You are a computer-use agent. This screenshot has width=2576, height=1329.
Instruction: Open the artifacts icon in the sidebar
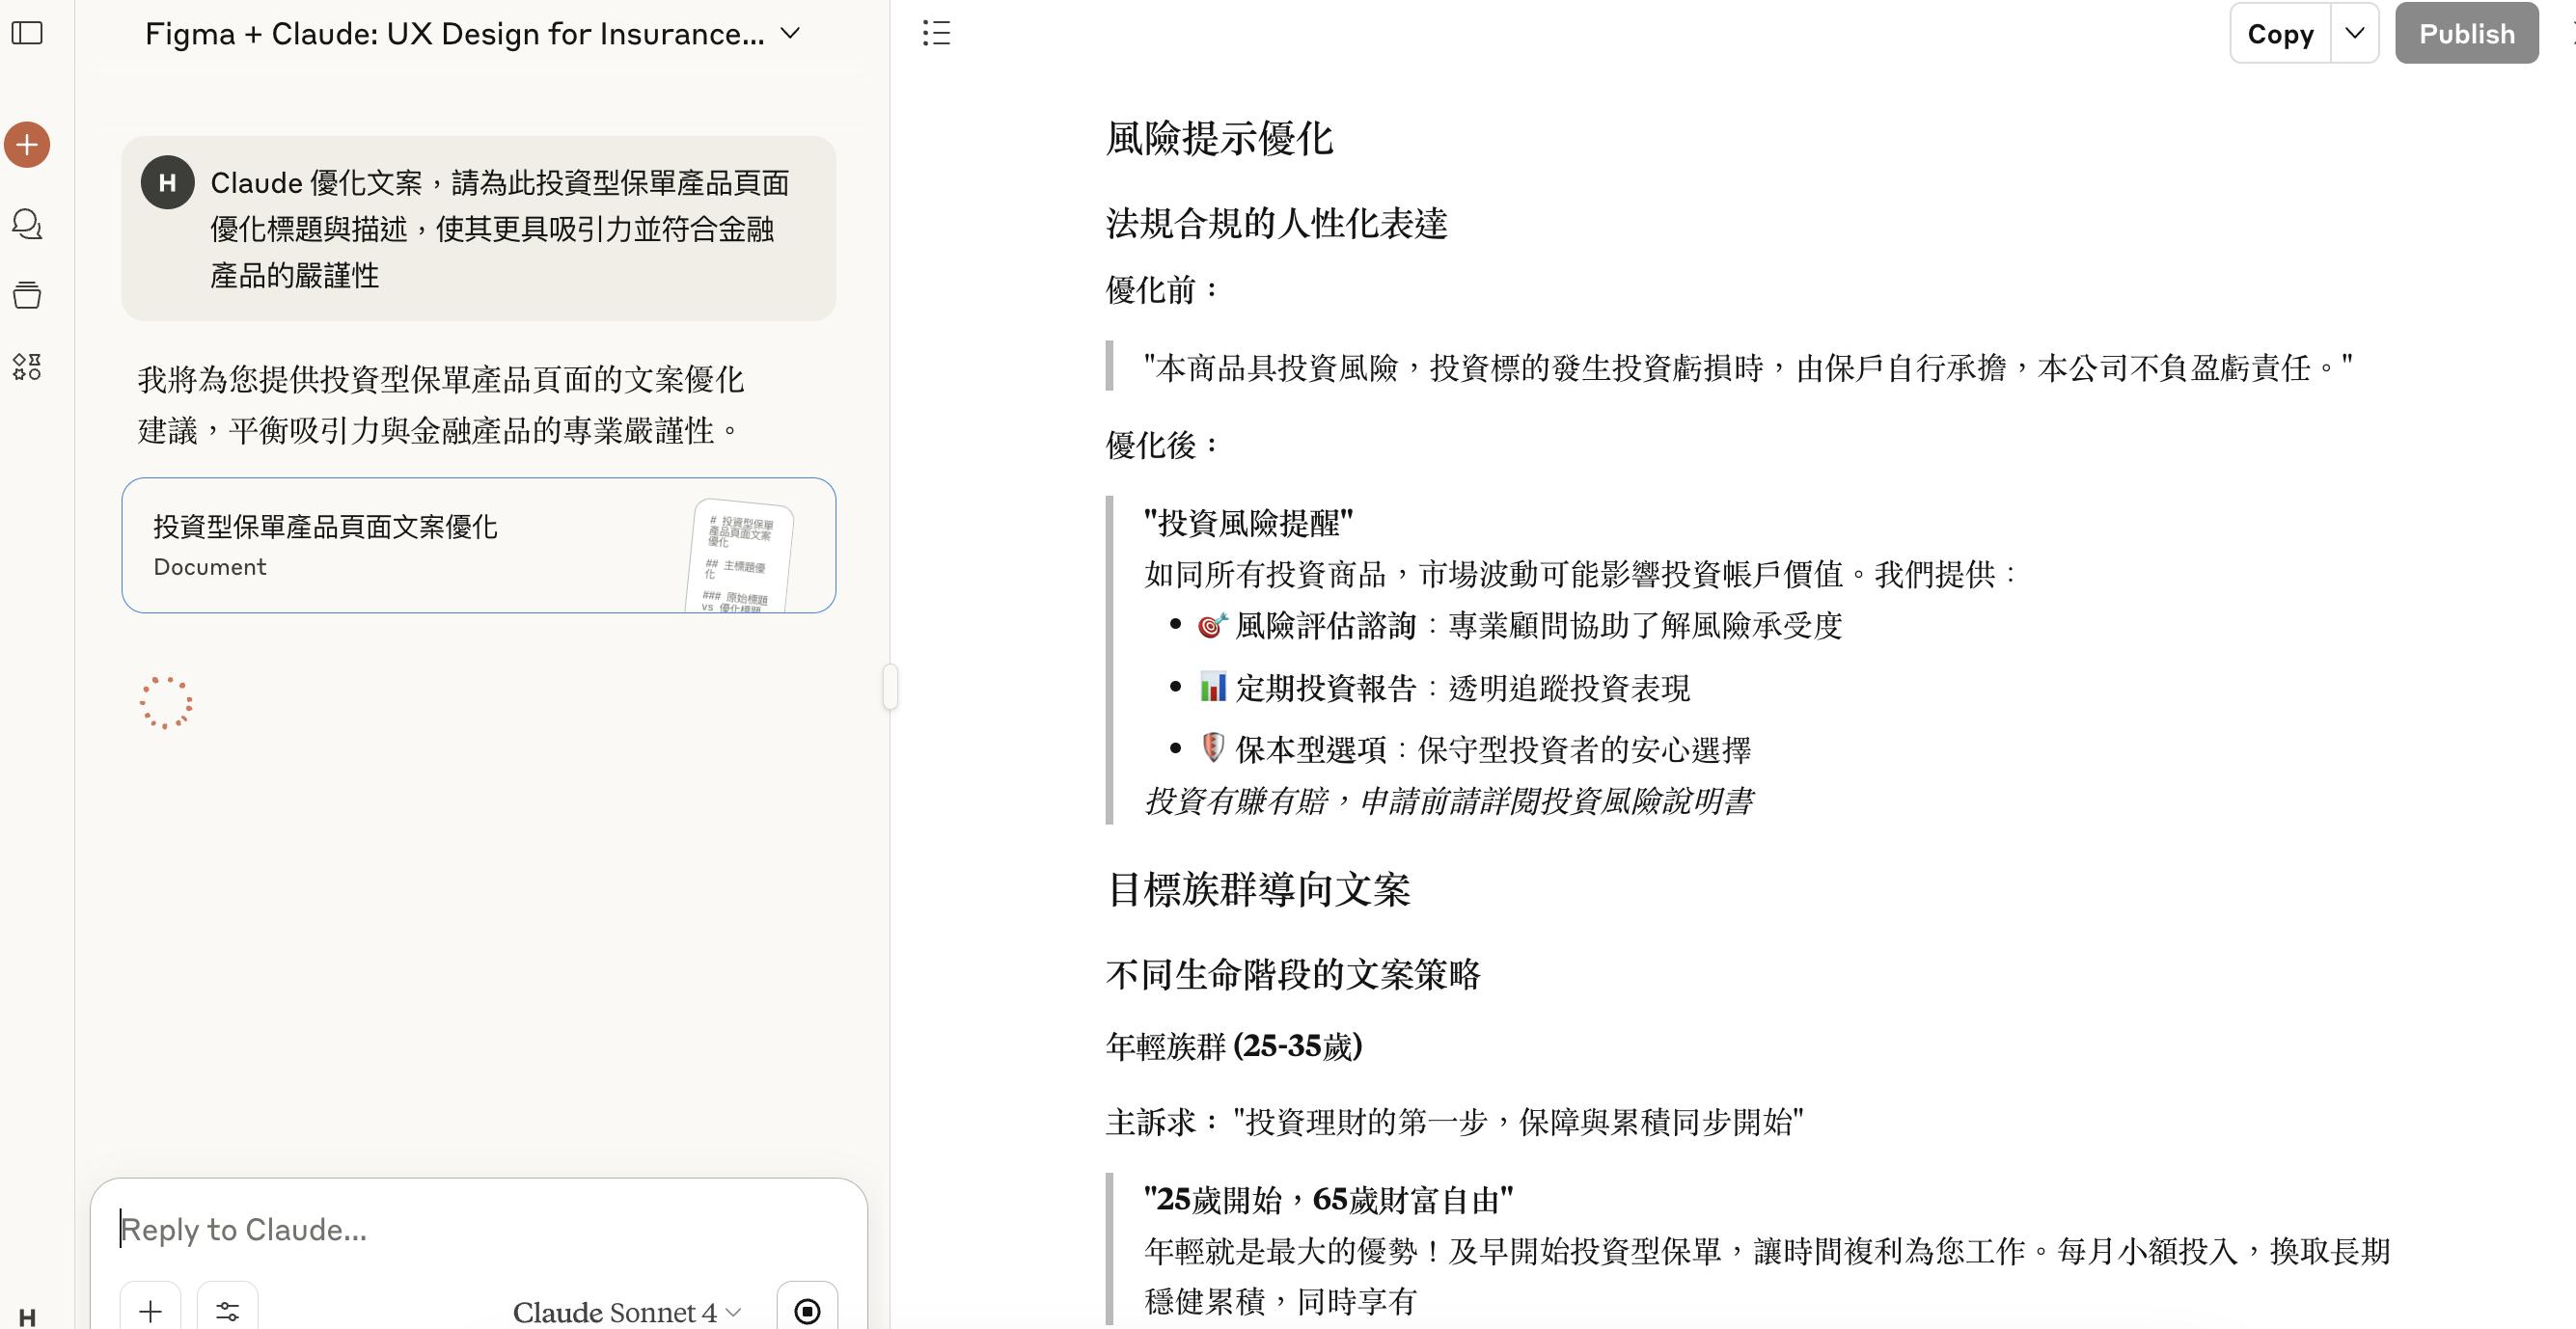[27, 367]
